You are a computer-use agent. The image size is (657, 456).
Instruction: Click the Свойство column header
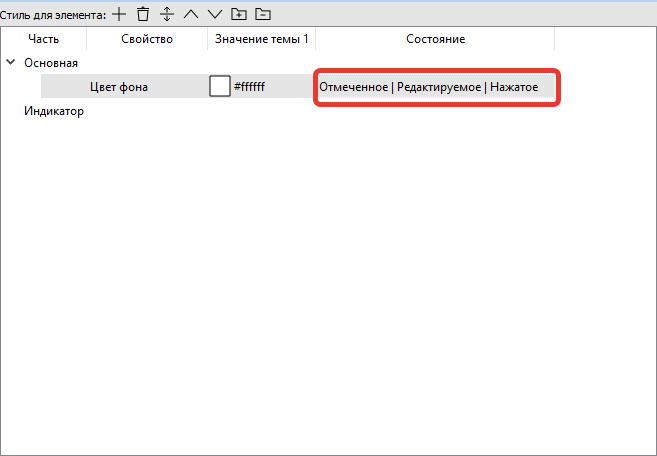147,39
